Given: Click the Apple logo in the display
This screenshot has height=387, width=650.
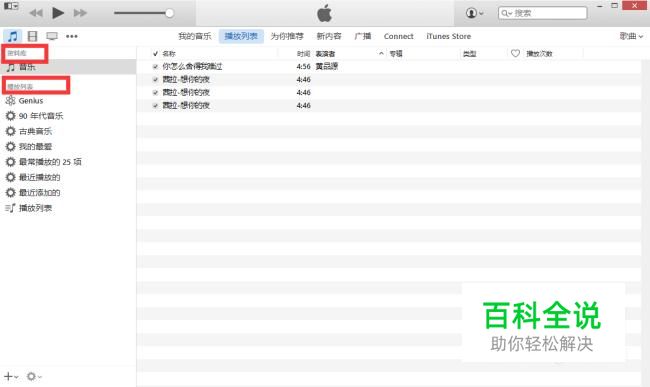Looking at the screenshot, I should pyautogui.click(x=325, y=13).
